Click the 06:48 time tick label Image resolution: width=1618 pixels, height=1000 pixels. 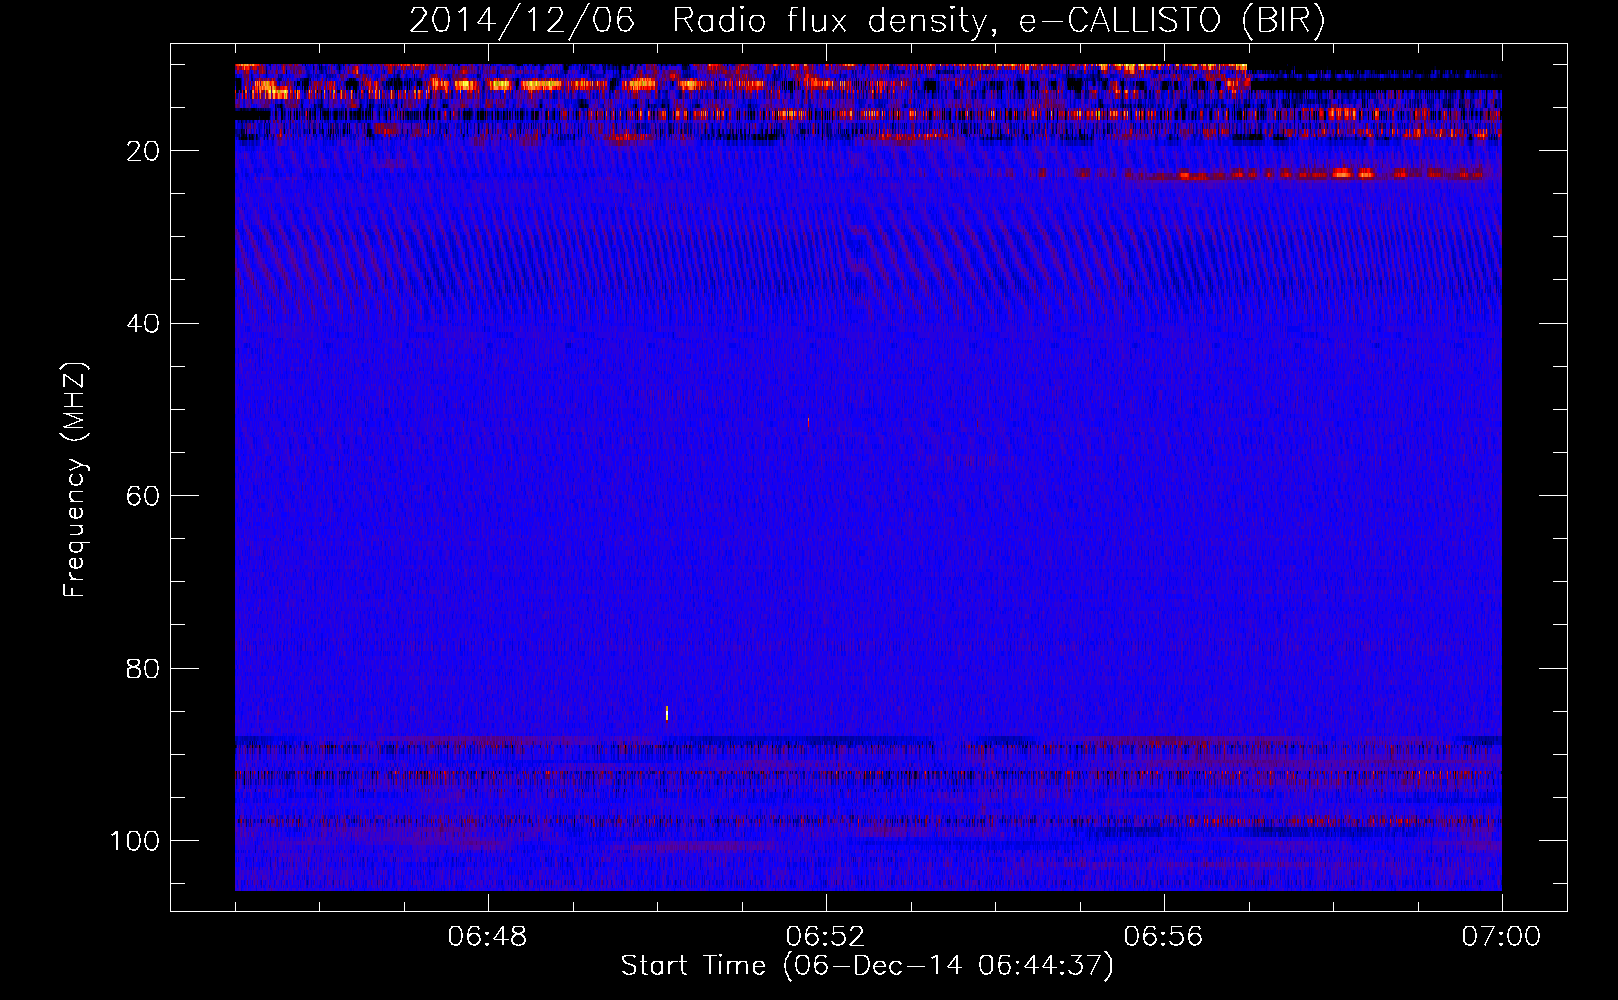488,937
